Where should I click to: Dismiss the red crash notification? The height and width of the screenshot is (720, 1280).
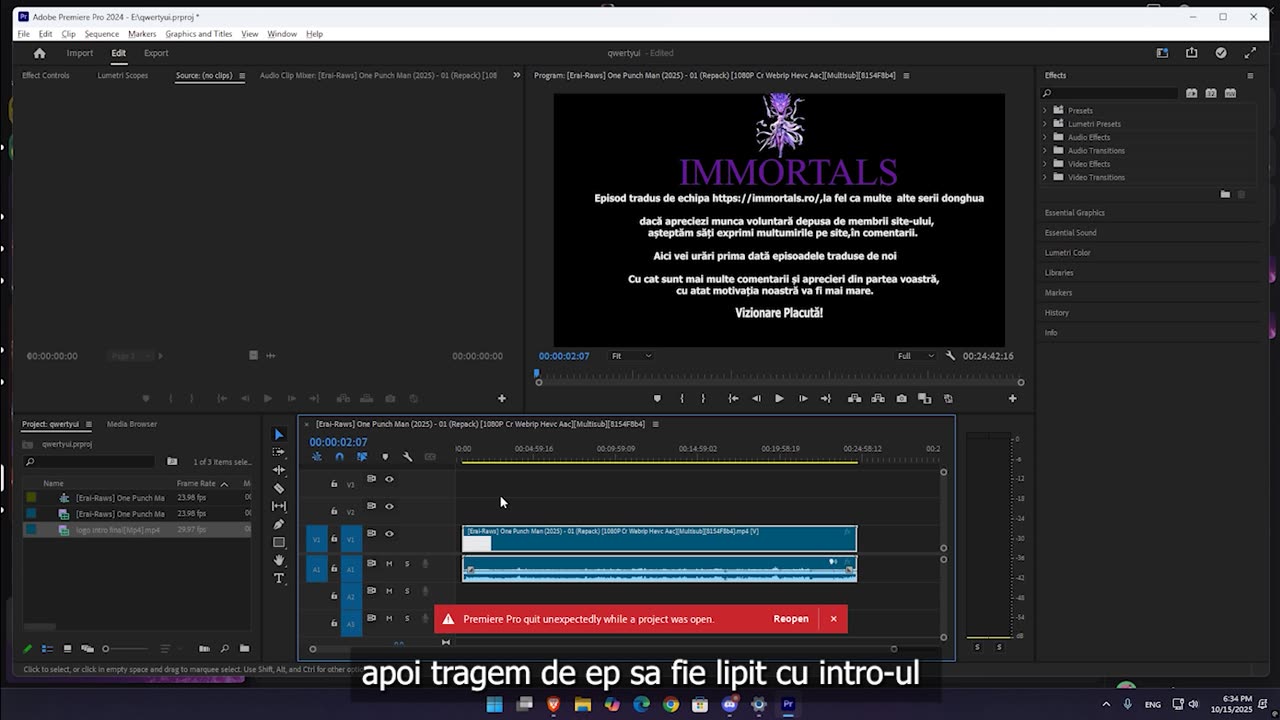833,619
